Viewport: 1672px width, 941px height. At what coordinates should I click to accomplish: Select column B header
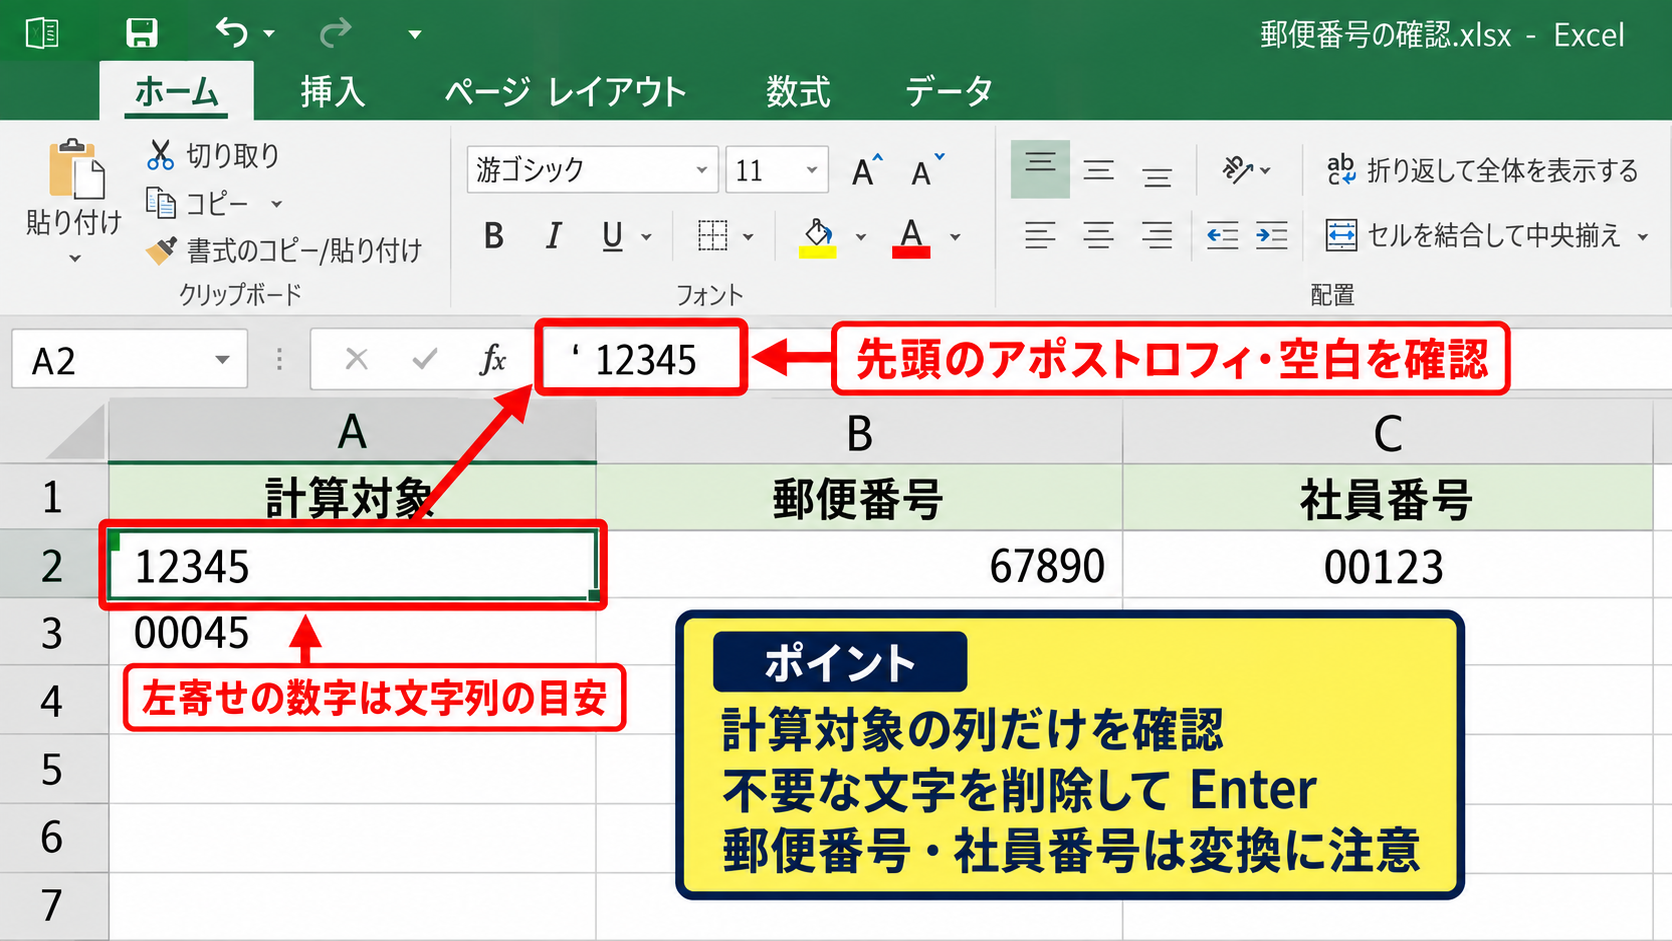[x=859, y=434]
